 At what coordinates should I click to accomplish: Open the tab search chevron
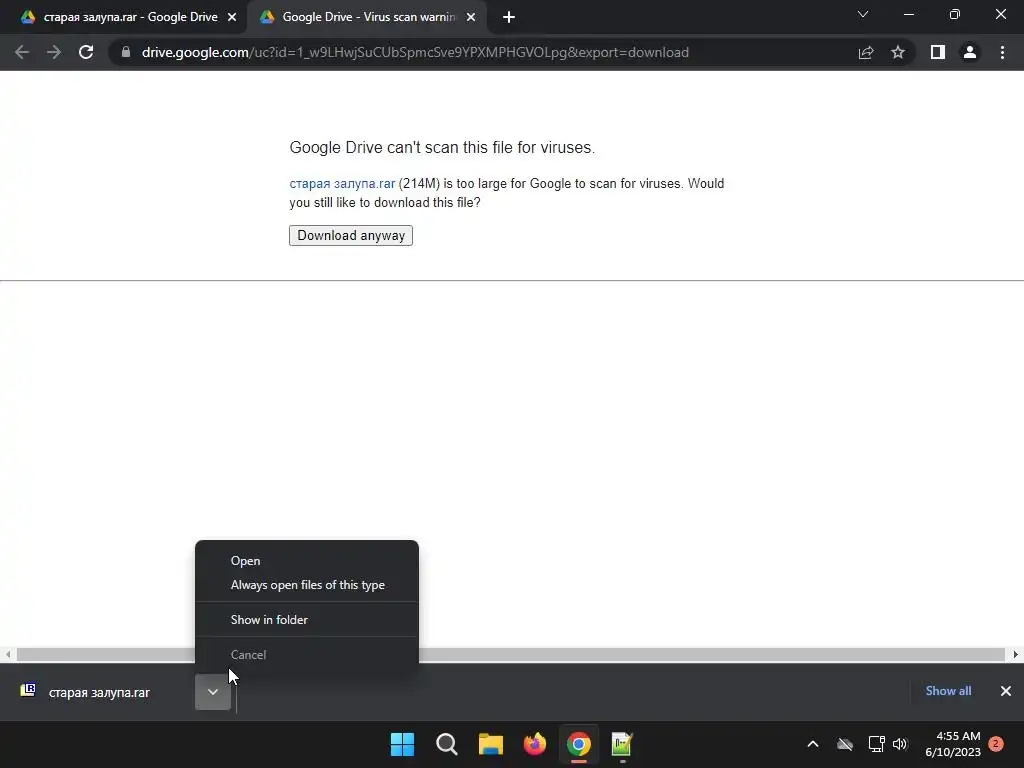(863, 14)
